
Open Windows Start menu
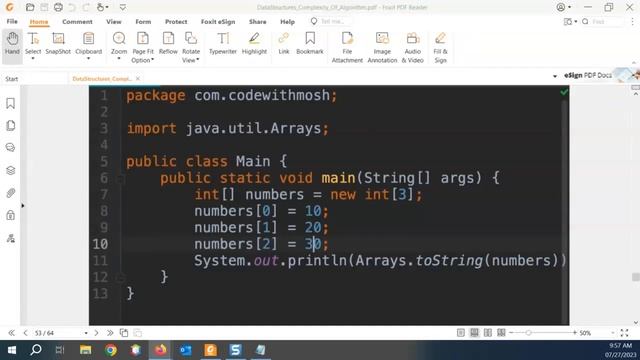11,350
